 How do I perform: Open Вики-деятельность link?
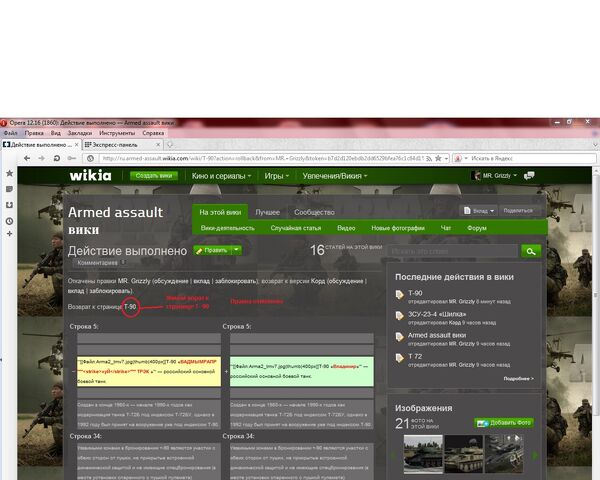(227, 228)
